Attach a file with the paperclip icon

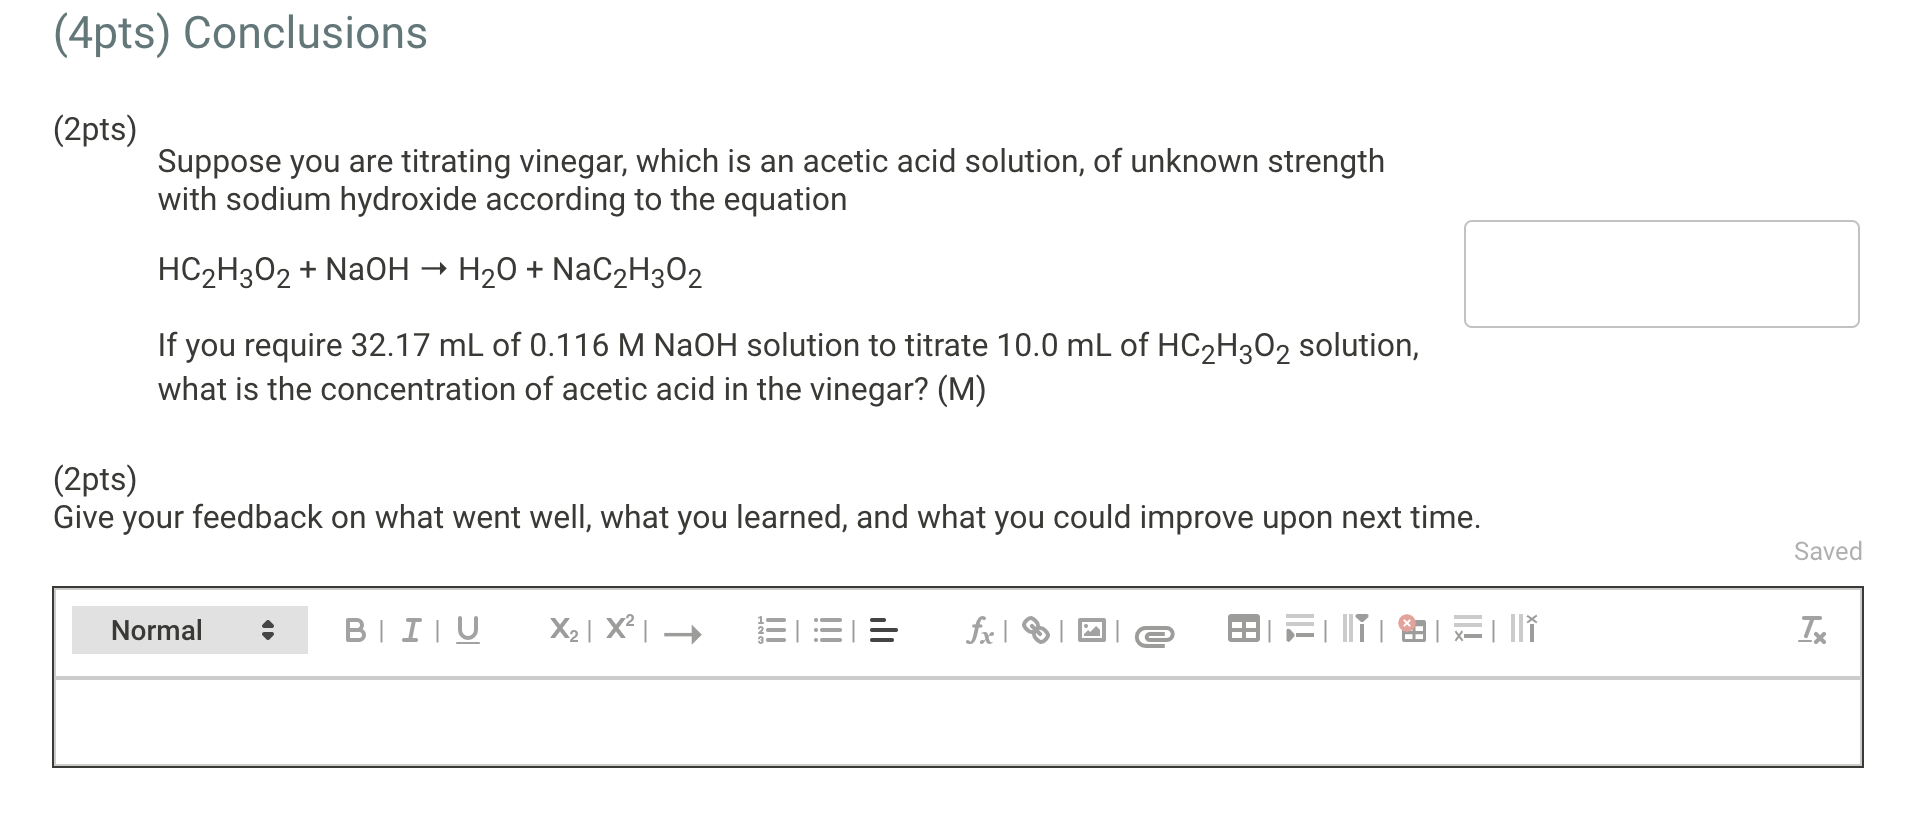click(1155, 633)
